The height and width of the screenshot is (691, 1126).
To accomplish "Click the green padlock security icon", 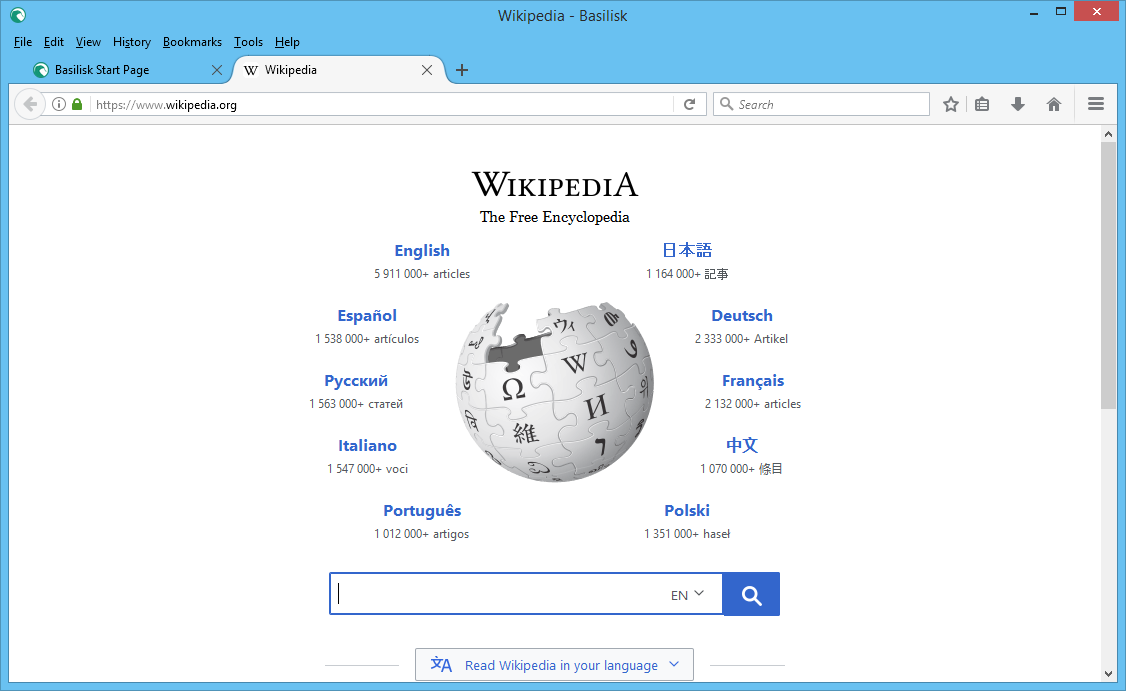I will click(x=77, y=104).
